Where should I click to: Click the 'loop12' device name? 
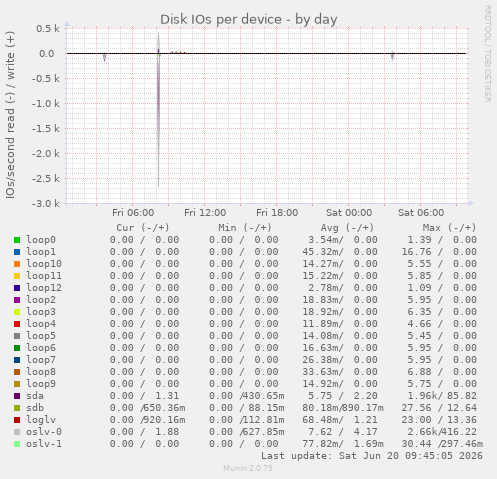pyautogui.click(x=44, y=288)
